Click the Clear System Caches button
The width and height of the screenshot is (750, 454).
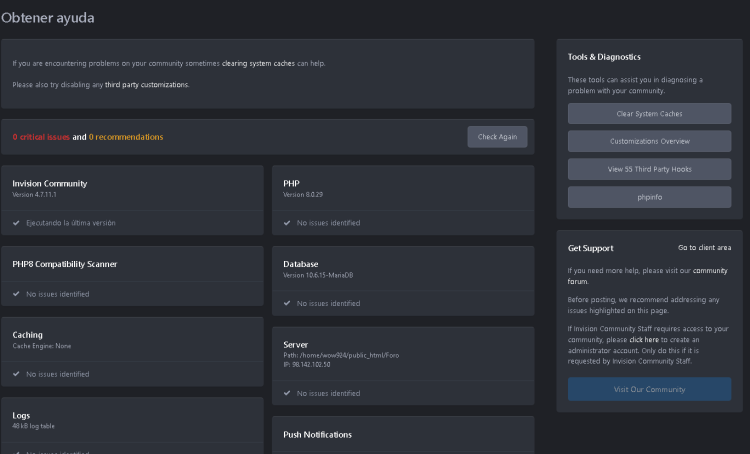(x=649, y=114)
